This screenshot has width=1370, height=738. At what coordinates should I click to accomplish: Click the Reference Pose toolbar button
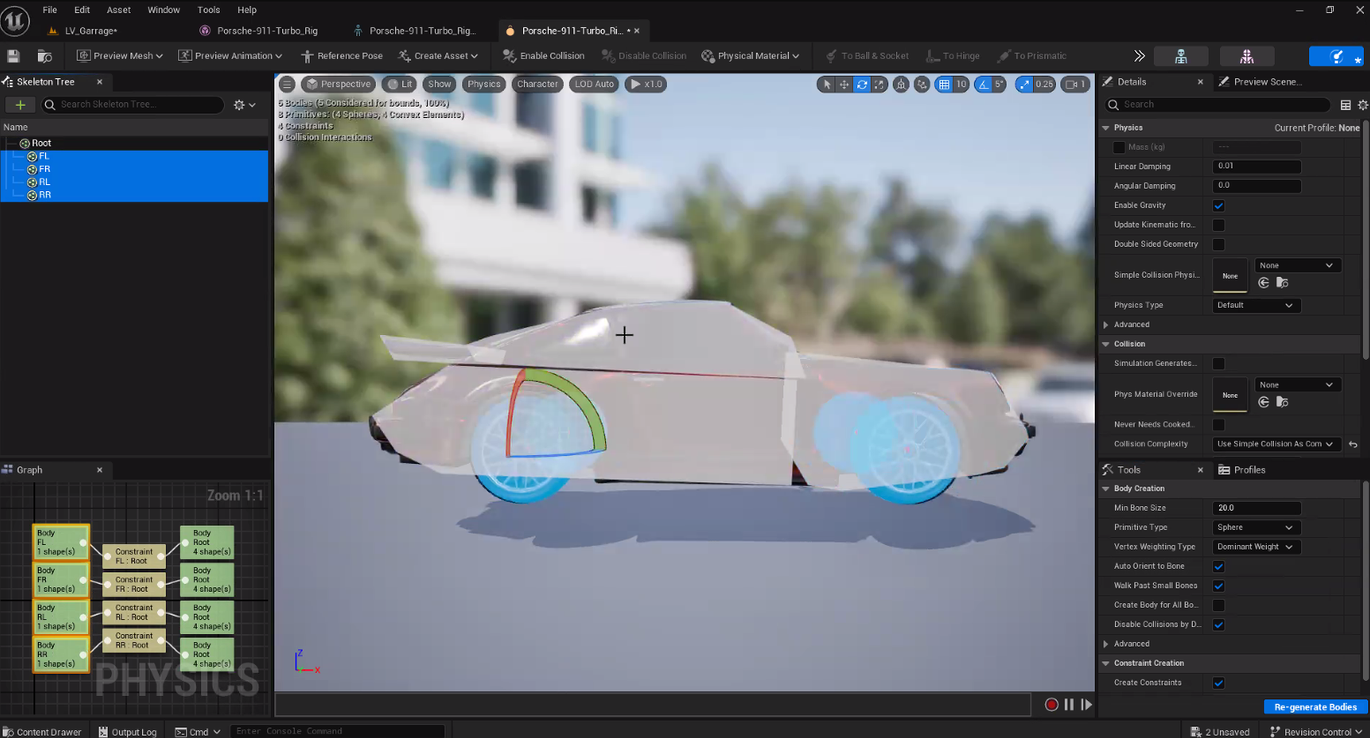[341, 56]
